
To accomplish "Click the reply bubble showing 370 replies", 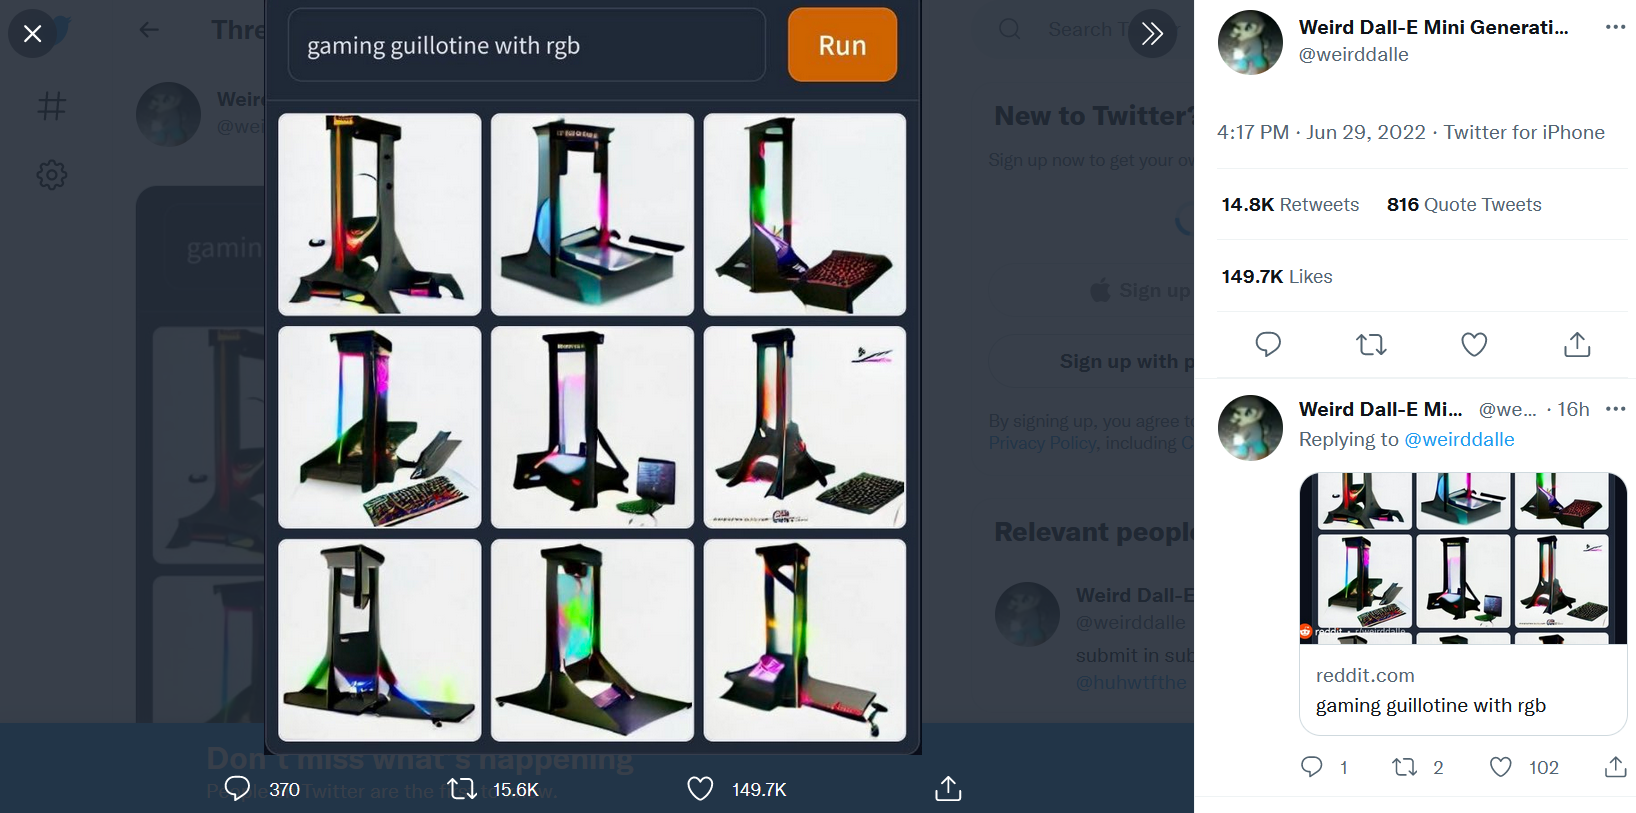I will pos(237,789).
